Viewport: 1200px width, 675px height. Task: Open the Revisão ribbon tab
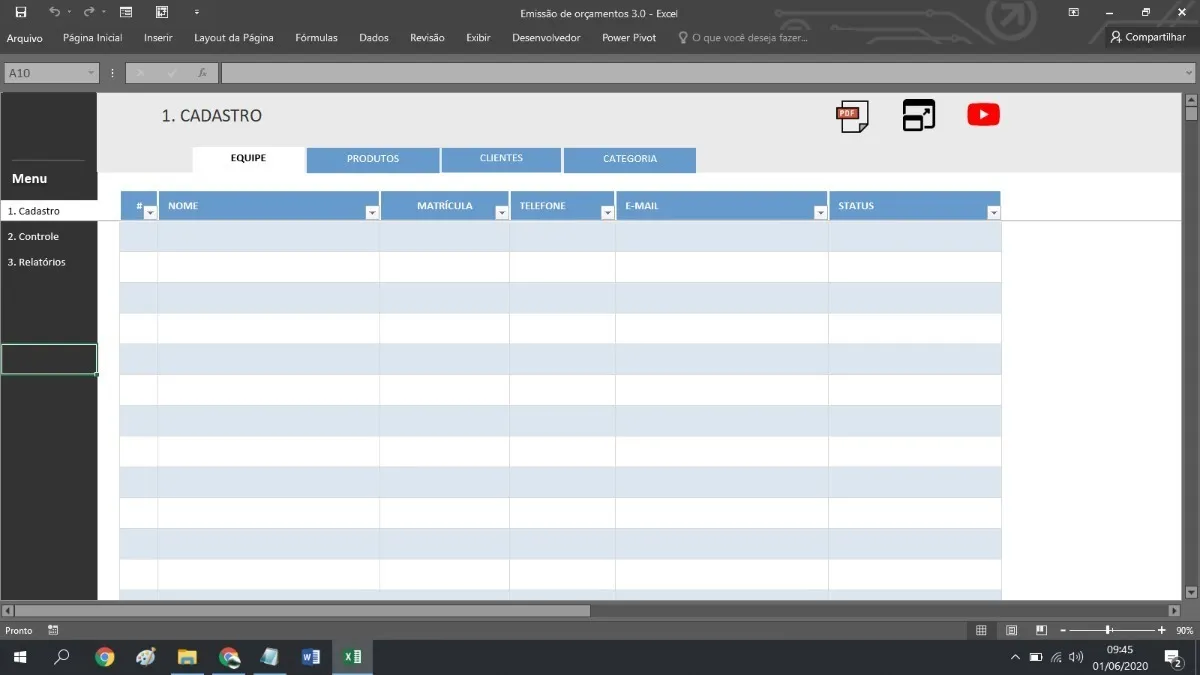[427, 38]
